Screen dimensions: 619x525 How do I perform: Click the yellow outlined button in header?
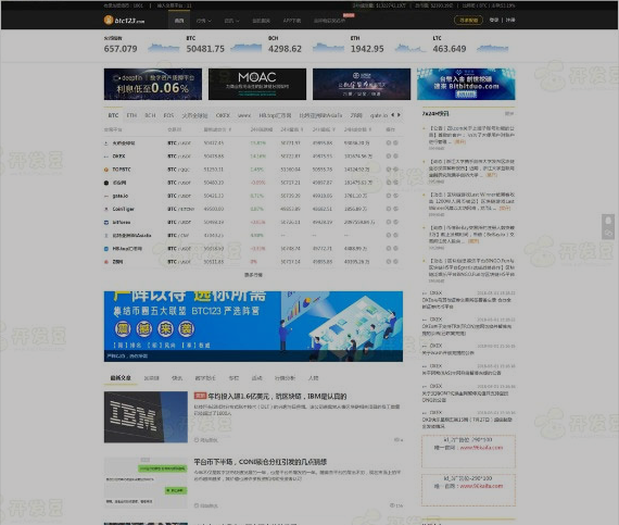click(x=468, y=20)
